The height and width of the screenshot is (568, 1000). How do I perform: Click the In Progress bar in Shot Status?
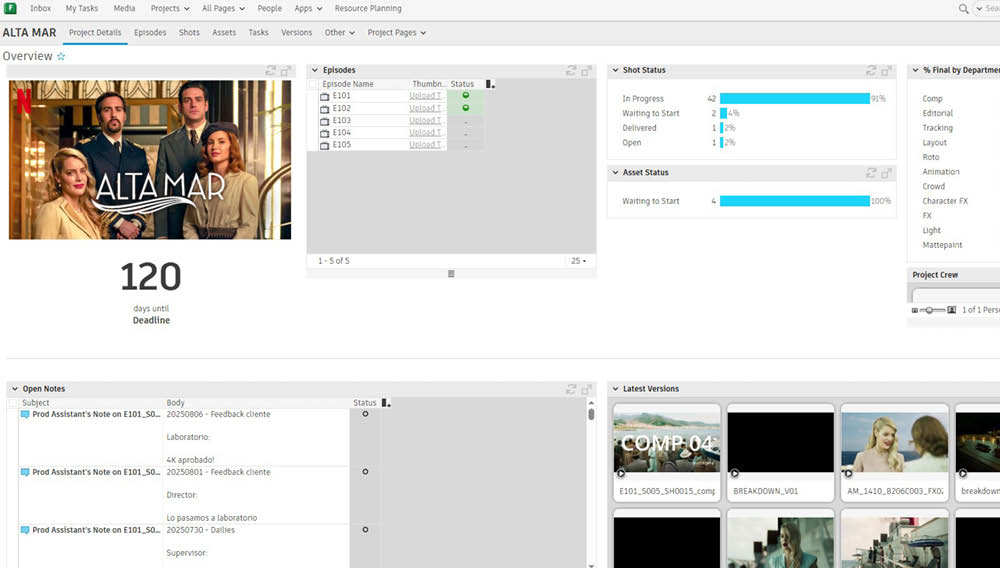(794, 99)
